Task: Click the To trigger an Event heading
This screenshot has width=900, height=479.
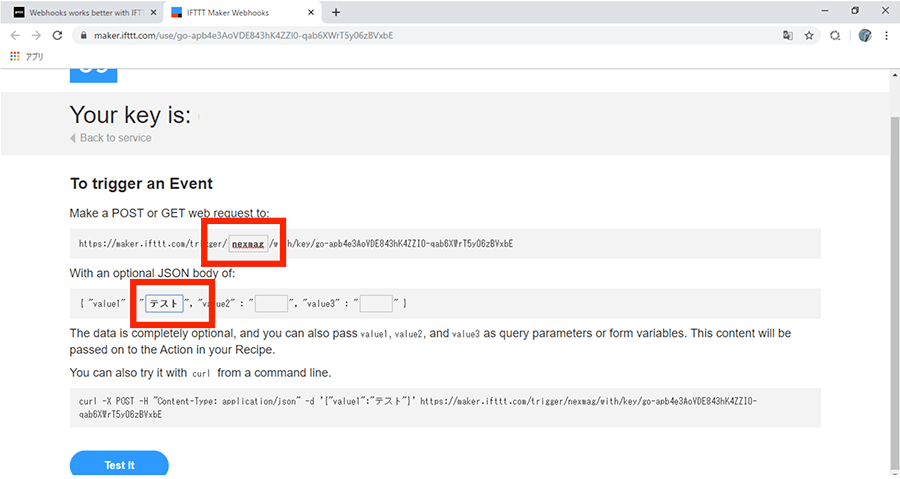Action: (141, 184)
